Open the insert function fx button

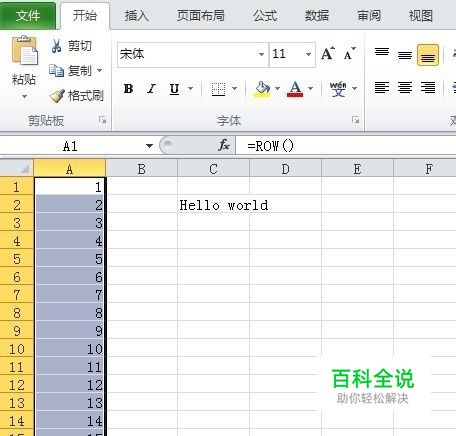[224, 145]
